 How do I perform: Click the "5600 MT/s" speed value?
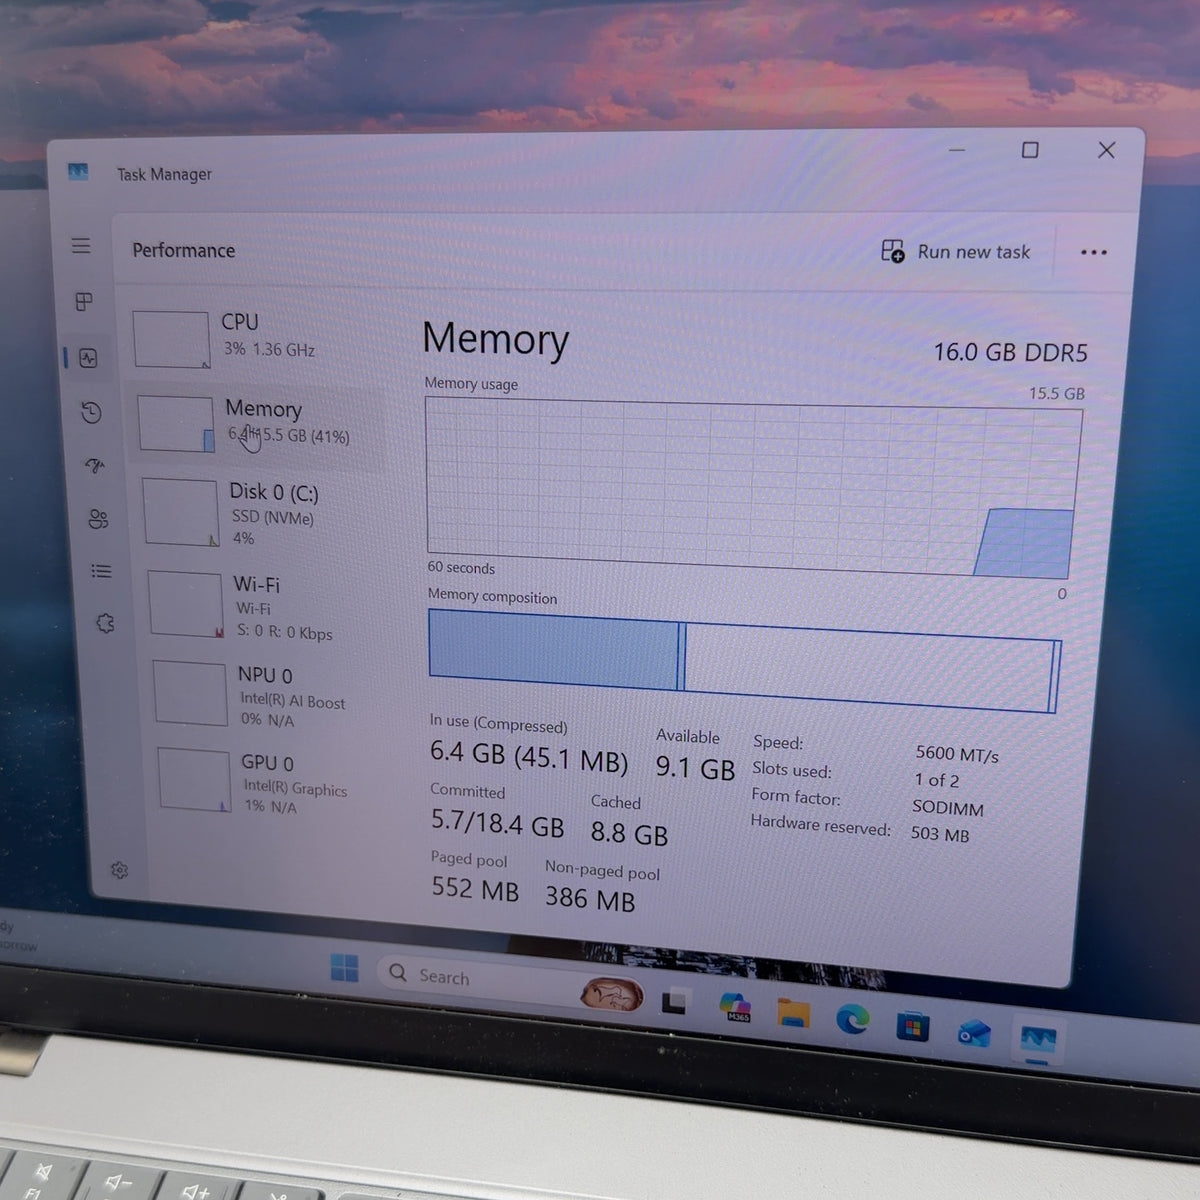(x=957, y=754)
